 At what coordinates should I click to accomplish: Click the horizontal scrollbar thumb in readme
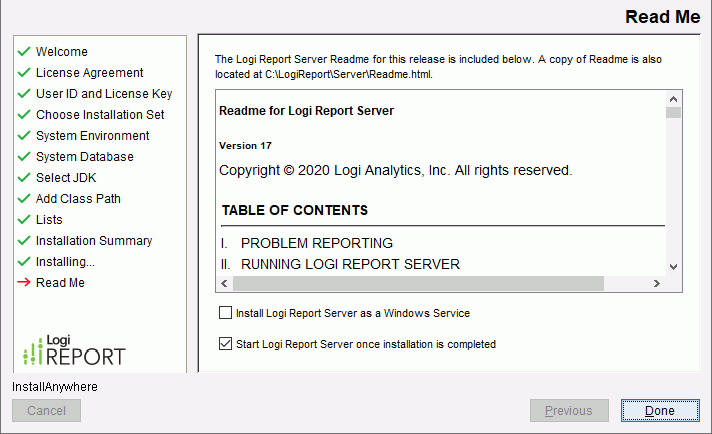tap(418, 283)
